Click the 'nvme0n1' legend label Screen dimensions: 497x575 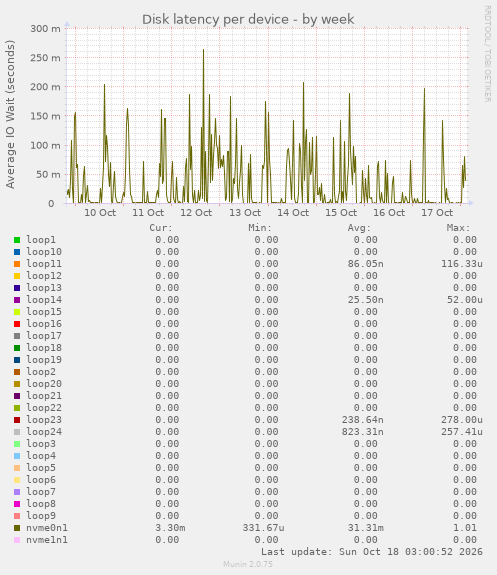click(x=47, y=528)
